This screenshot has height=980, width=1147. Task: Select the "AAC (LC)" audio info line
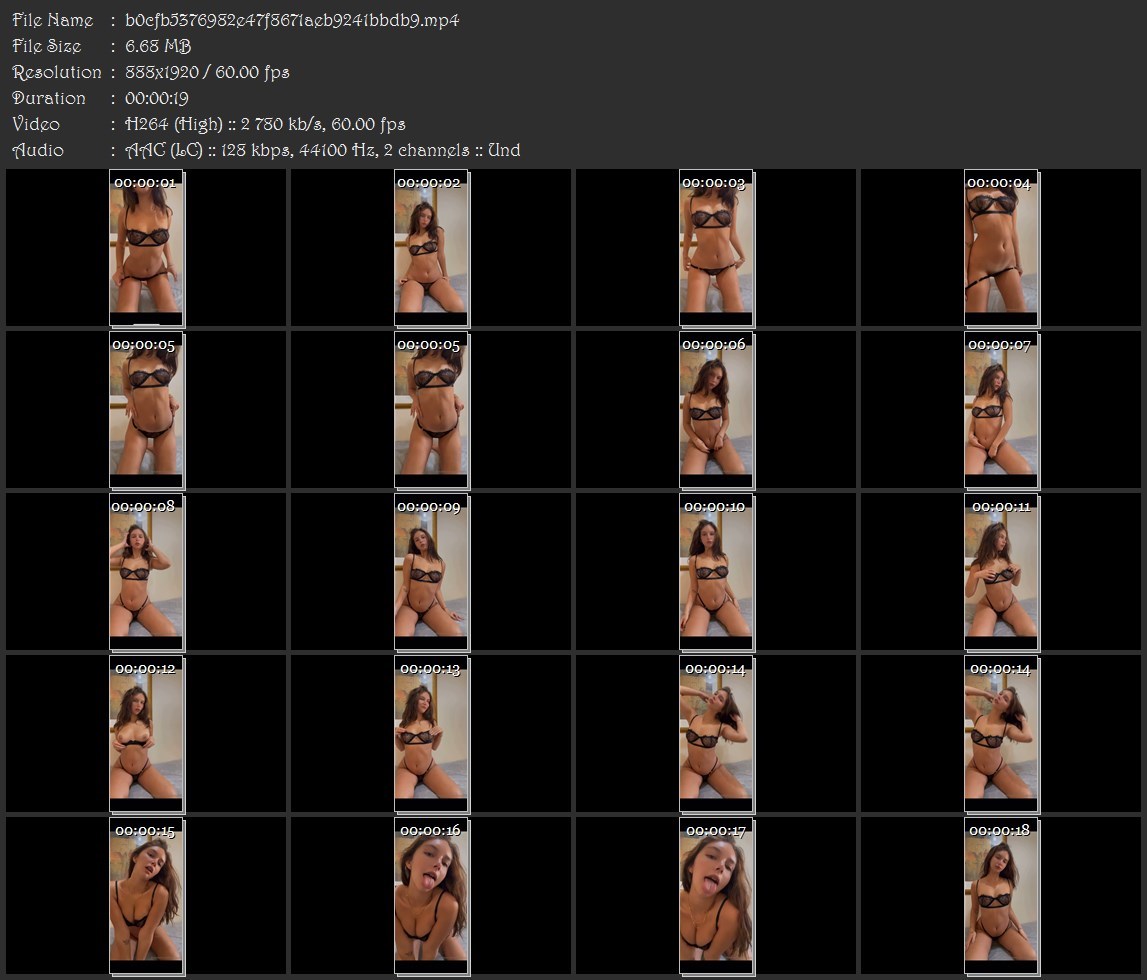click(323, 150)
